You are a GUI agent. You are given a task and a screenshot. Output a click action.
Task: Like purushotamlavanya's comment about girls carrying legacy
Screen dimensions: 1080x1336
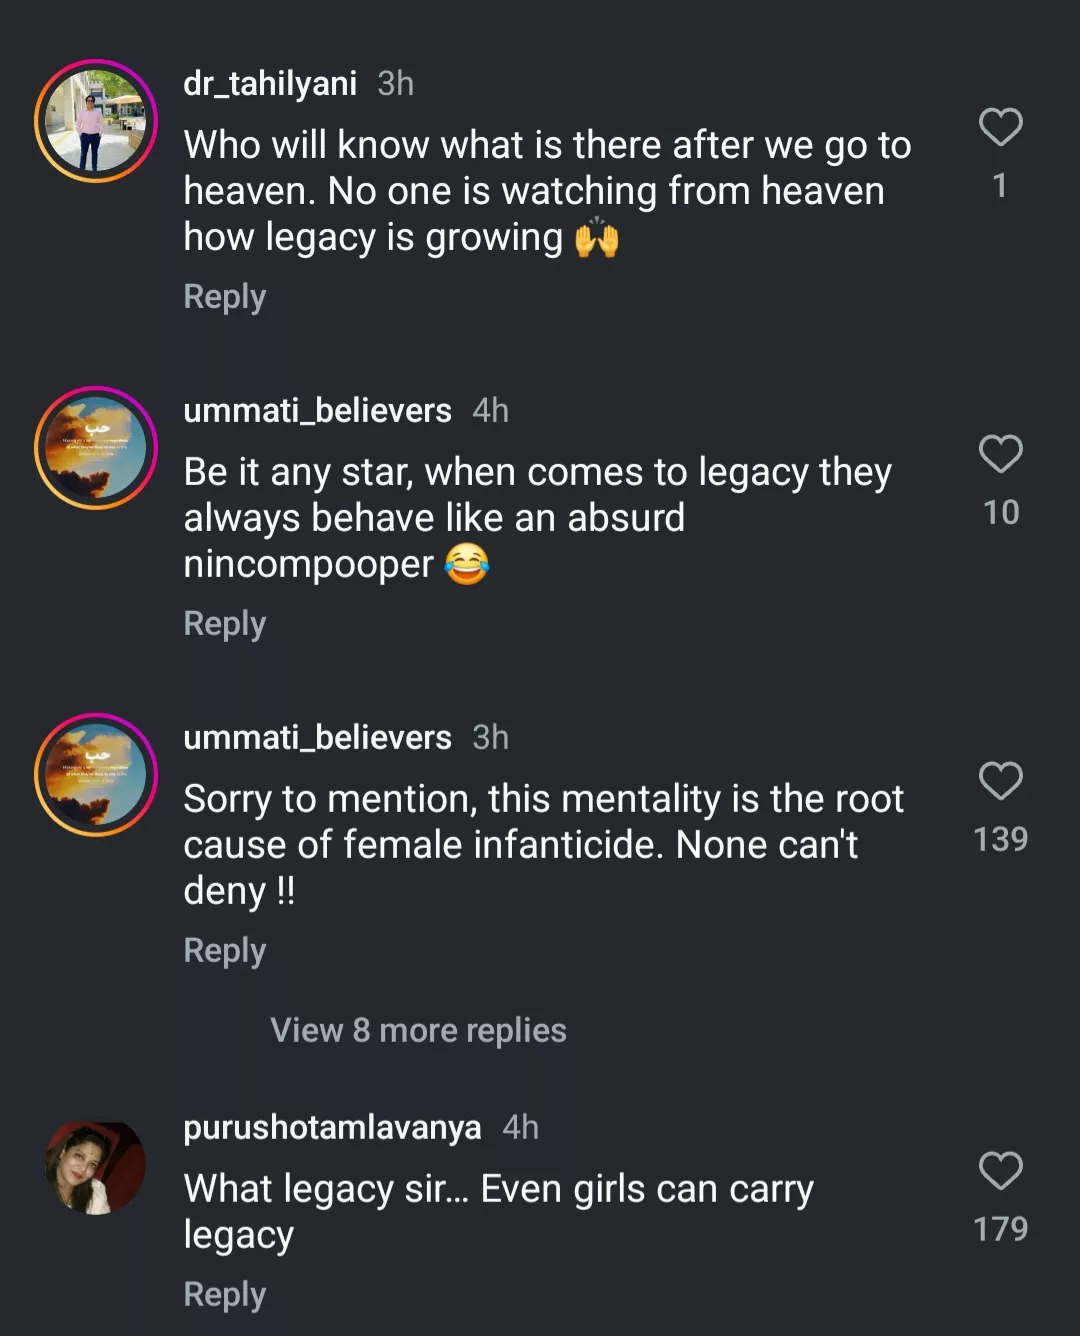[x=1000, y=1171]
